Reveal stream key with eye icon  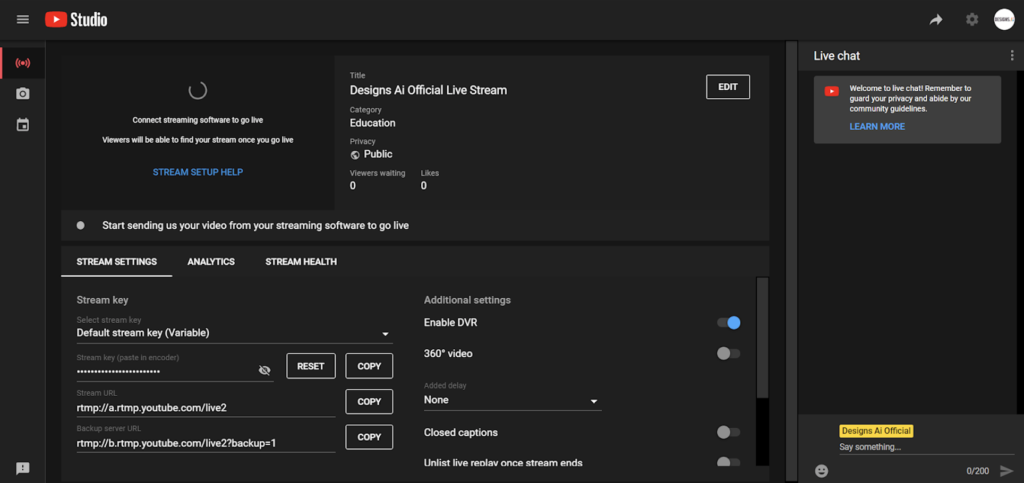[x=264, y=370]
